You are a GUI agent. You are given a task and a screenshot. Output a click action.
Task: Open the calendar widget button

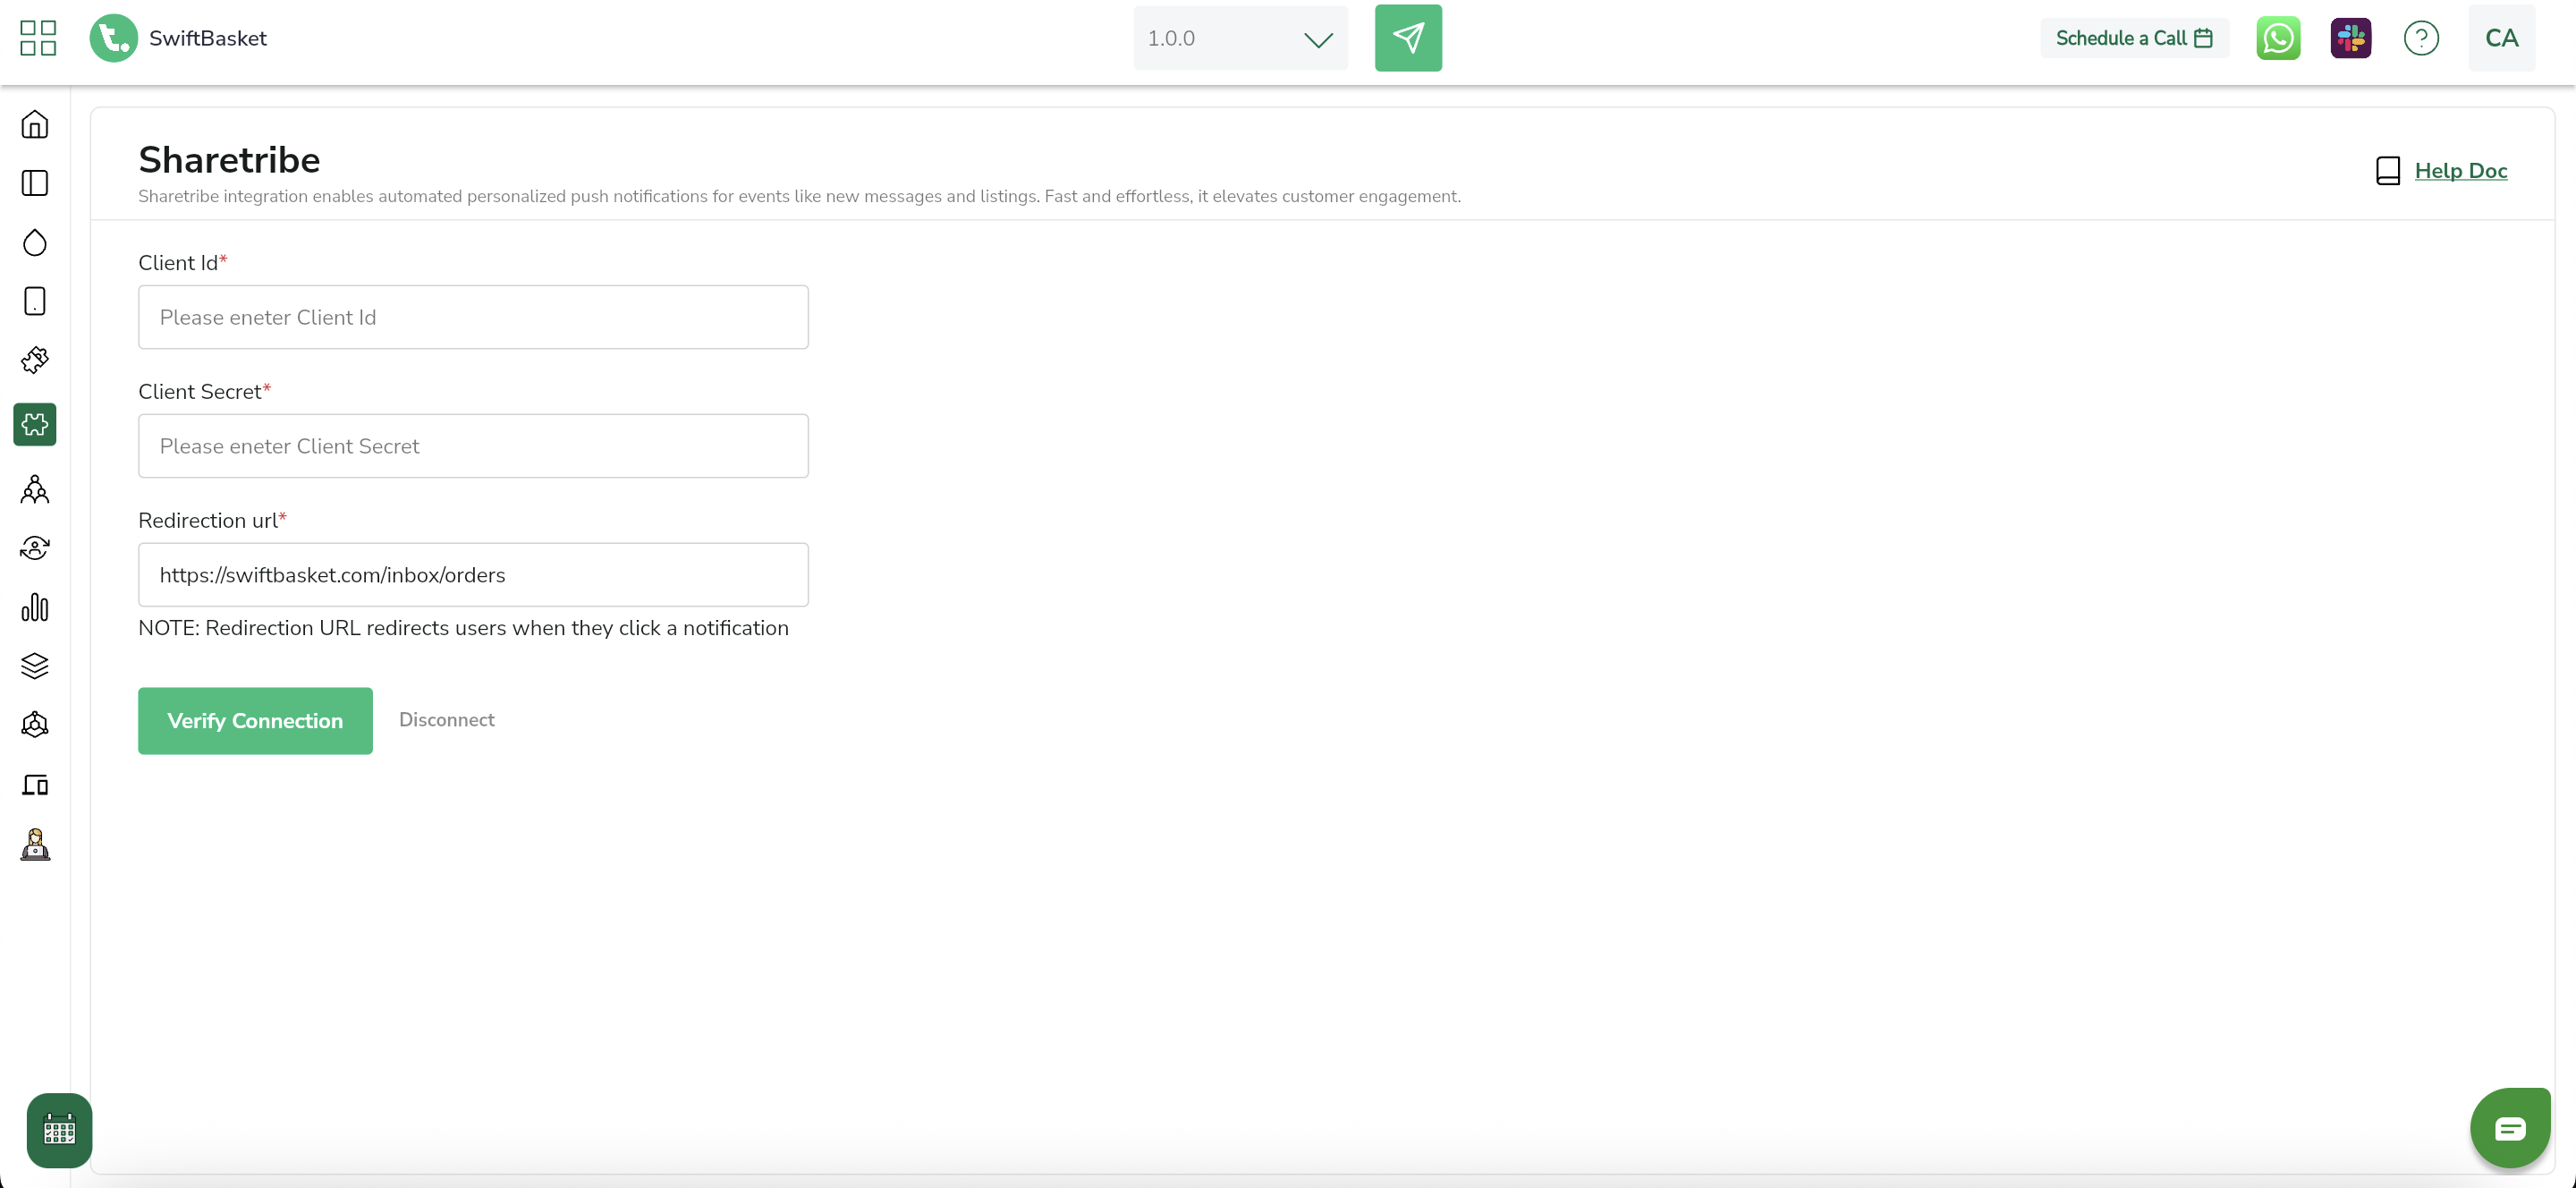(x=59, y=1130)
